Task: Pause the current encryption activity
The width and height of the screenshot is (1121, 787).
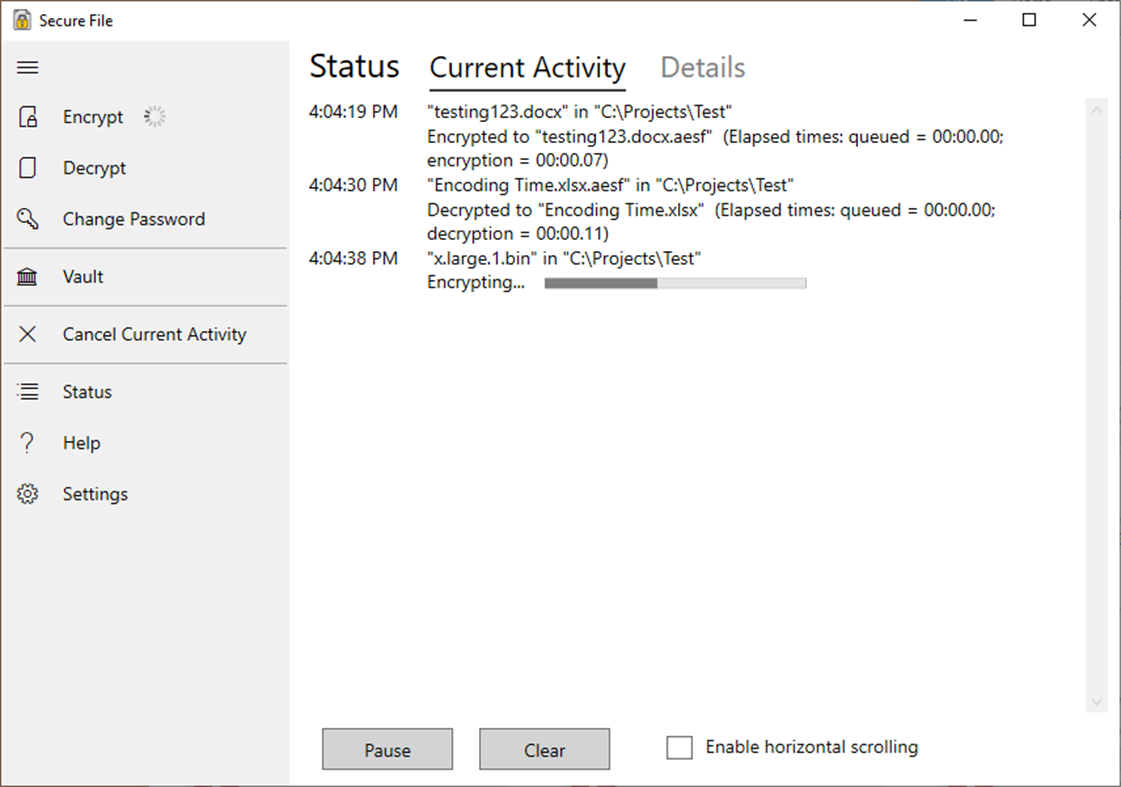Action: tap(387, 749)
